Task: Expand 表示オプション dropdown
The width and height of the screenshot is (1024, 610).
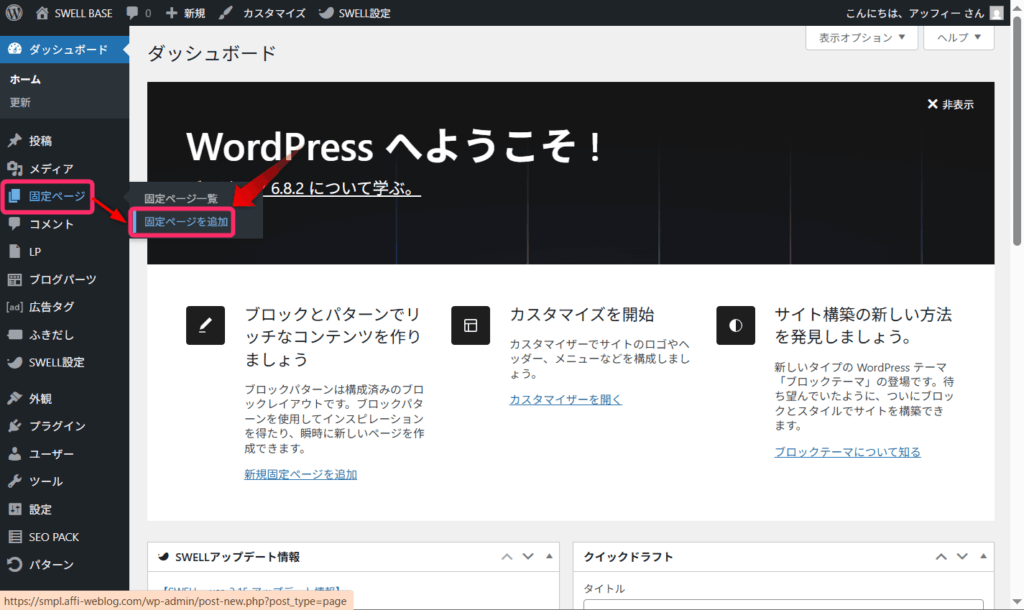Action: pos(861,37)
